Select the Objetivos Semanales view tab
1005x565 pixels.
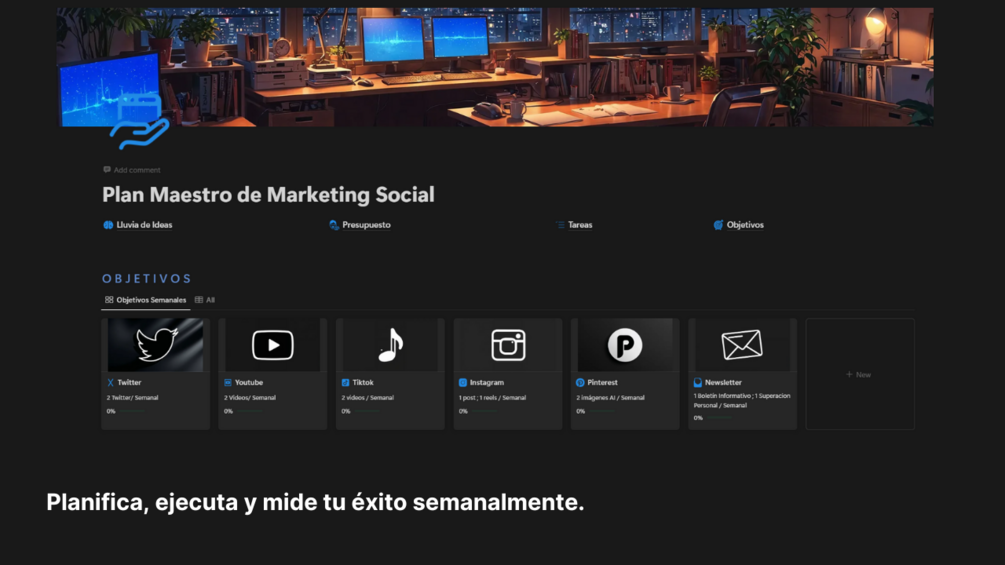145,300
